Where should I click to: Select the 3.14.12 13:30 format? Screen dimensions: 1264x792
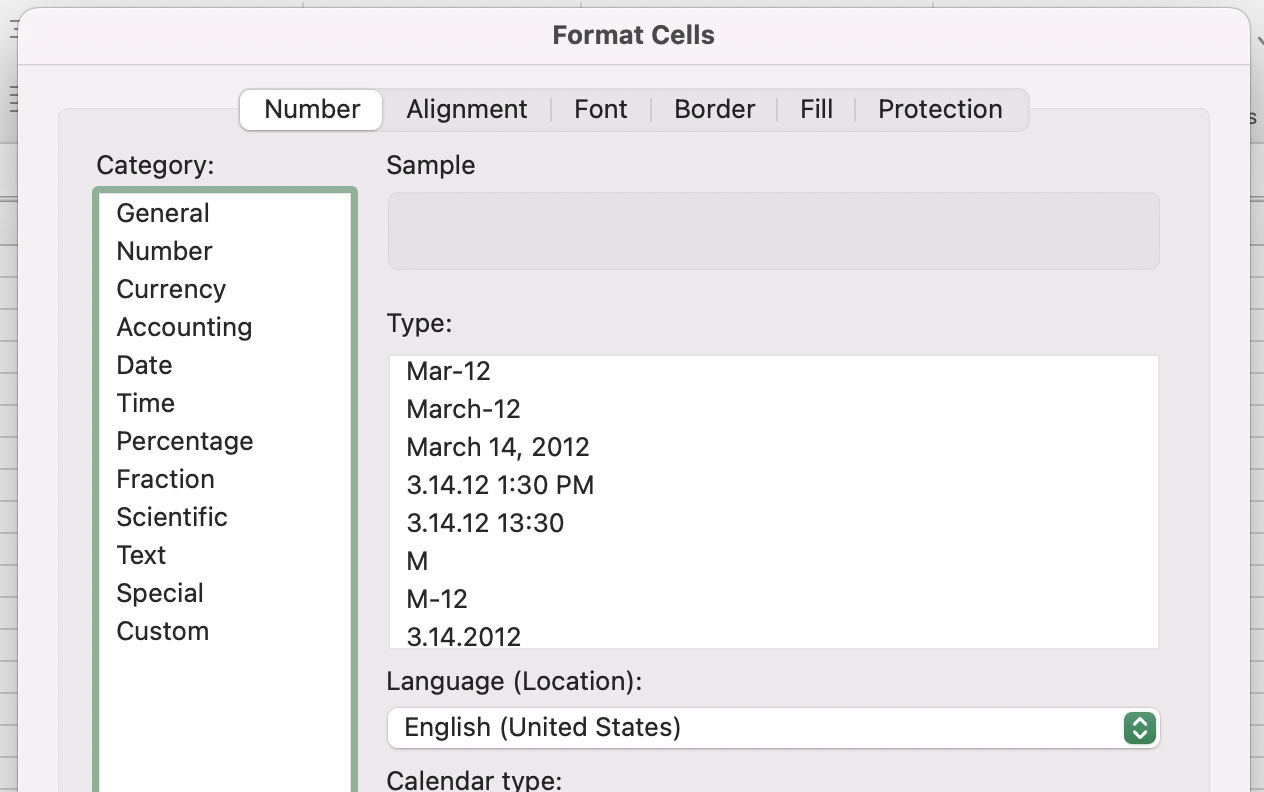pos(485,523)
